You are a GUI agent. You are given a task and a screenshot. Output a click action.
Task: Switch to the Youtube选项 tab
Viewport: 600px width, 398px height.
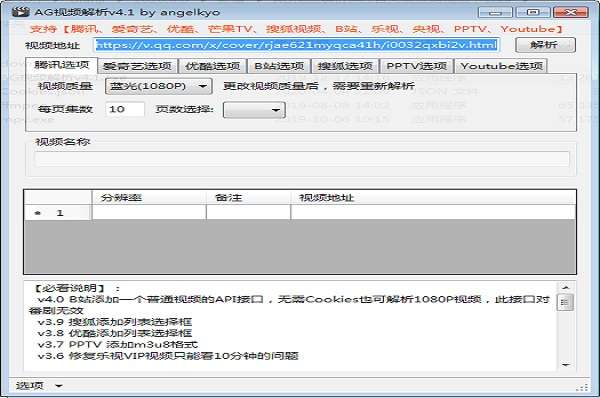point(501,66)
